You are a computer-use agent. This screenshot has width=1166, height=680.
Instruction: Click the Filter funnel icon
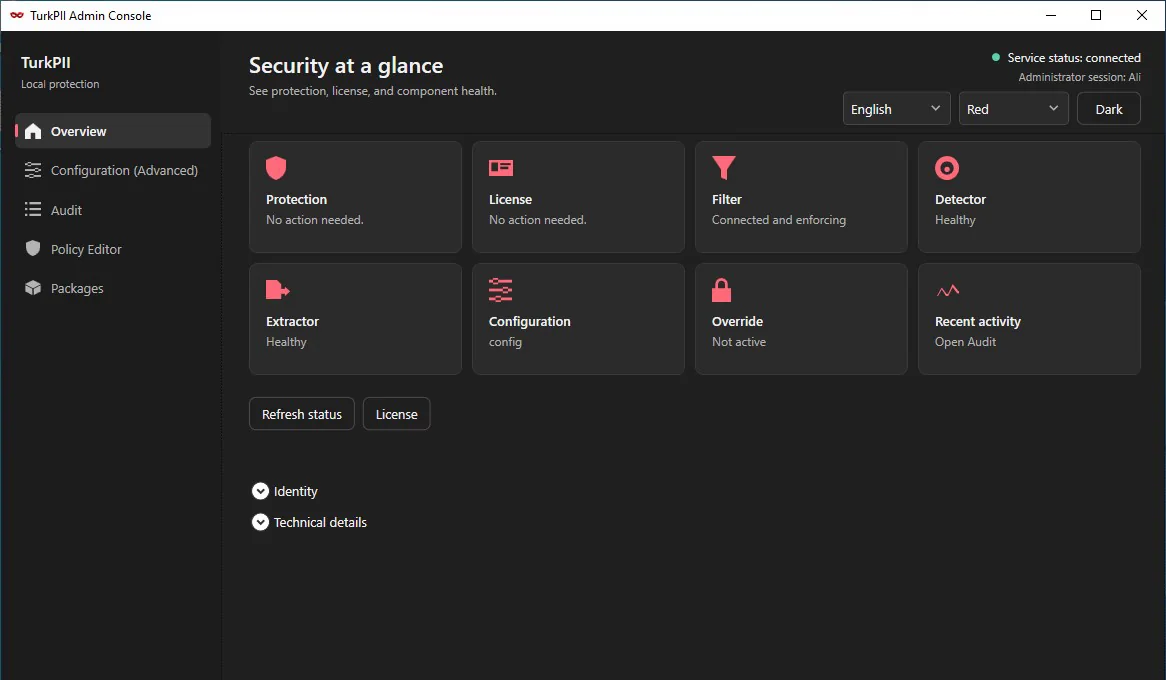coord(724,168)
